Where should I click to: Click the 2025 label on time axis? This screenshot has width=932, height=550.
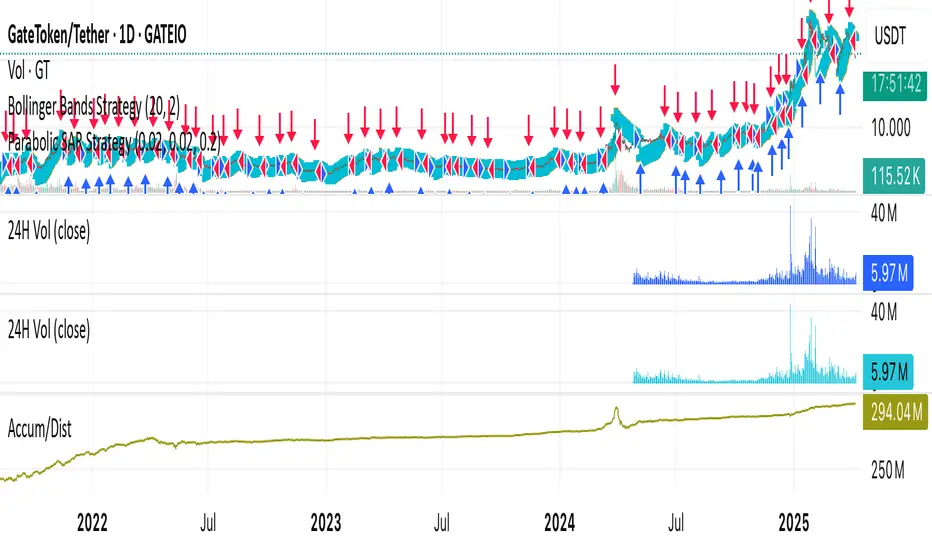[794, 523]
